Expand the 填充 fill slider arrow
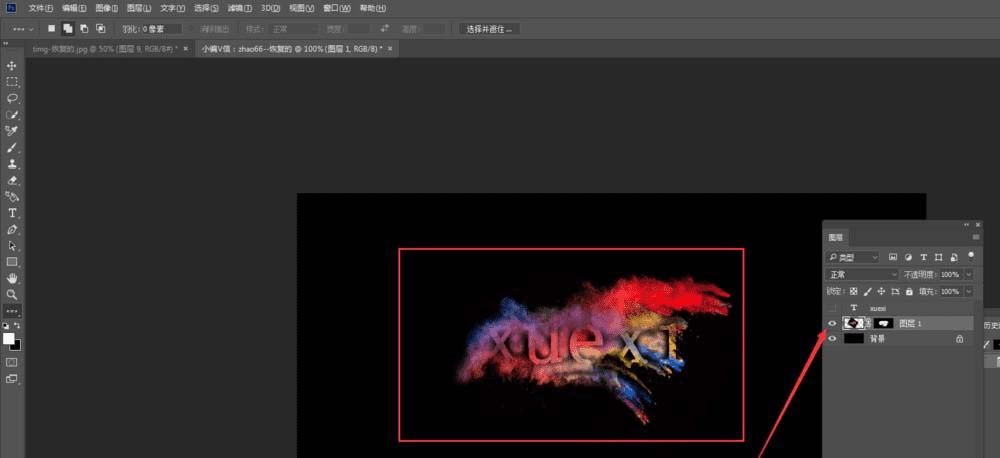This screenshot has height=458, width=1000. (969, 292)
